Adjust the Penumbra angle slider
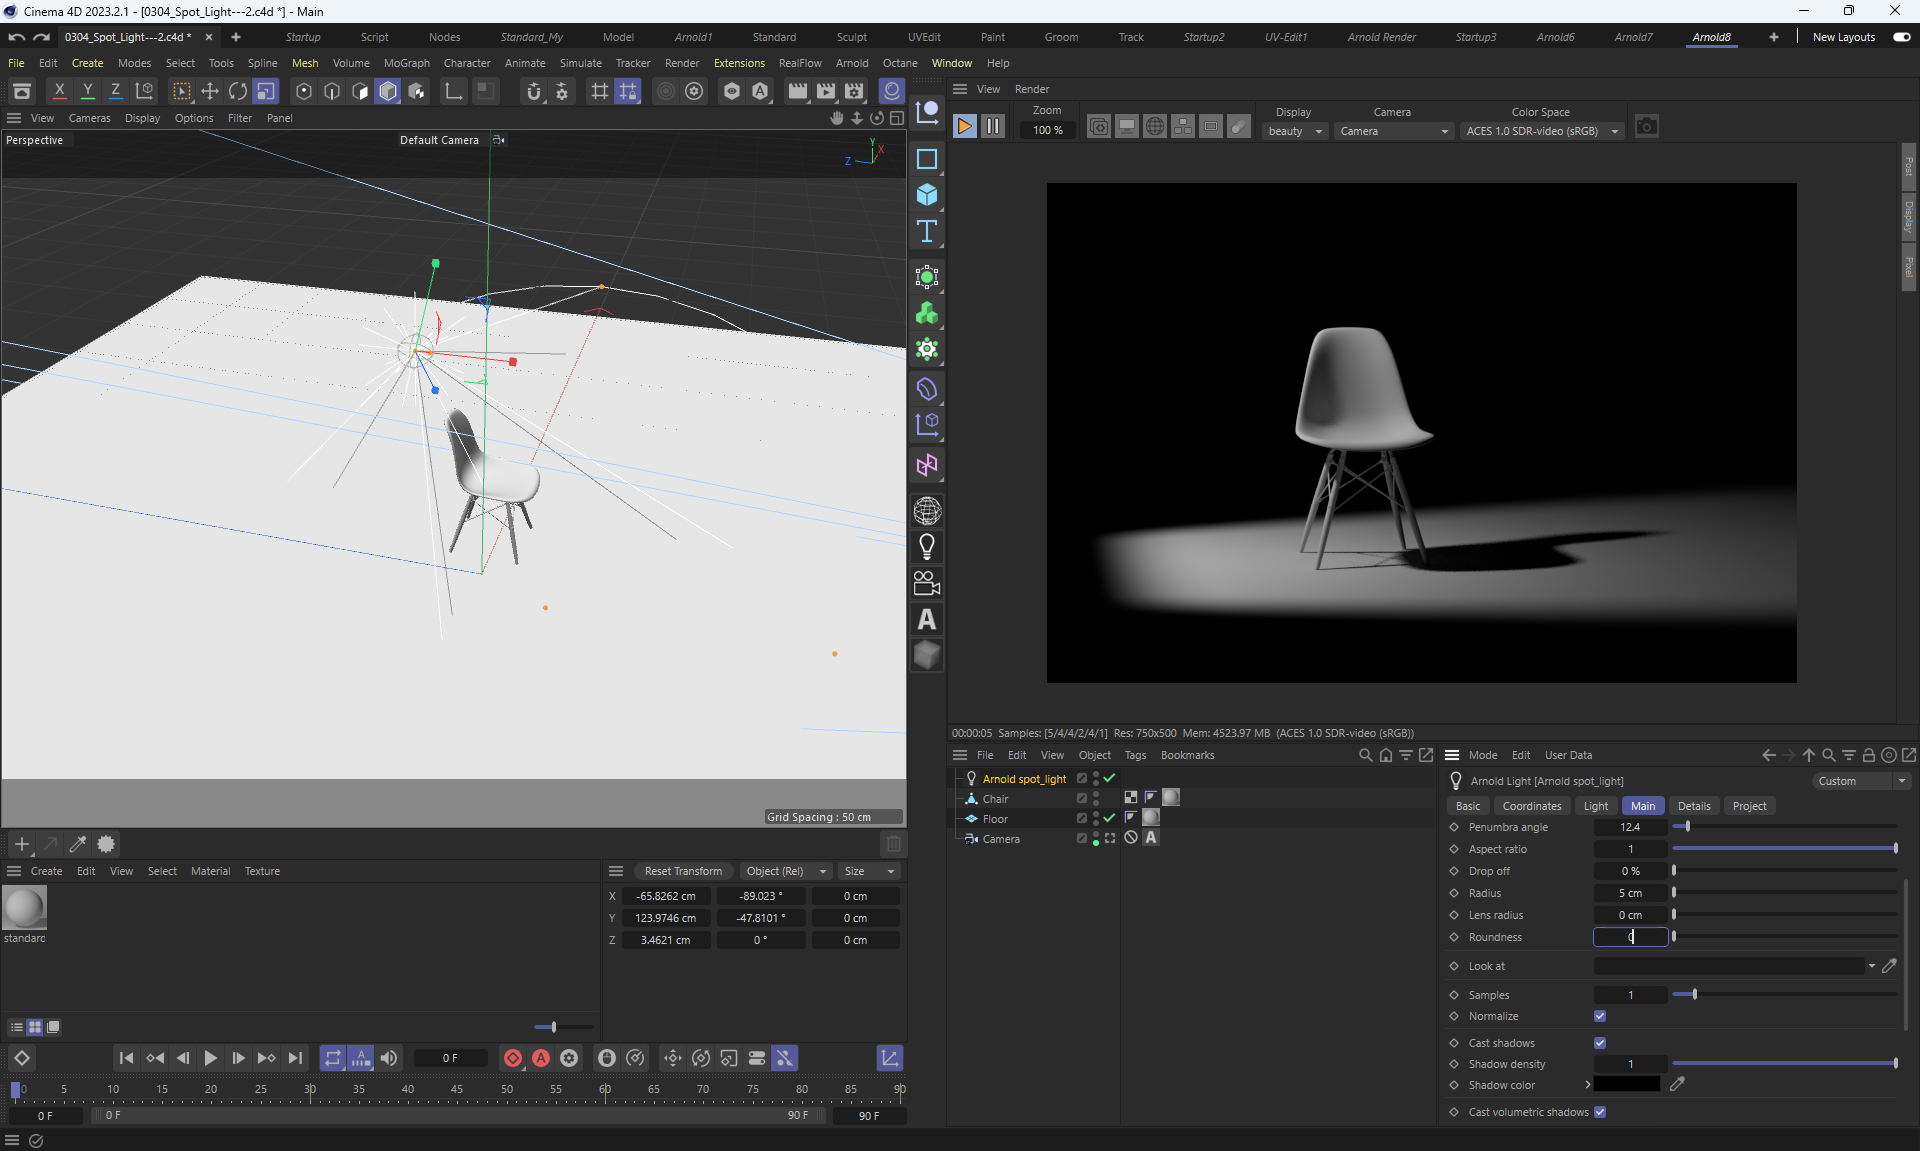The width and height of the screenshot is (1920, 1151). pos(1687,827)
